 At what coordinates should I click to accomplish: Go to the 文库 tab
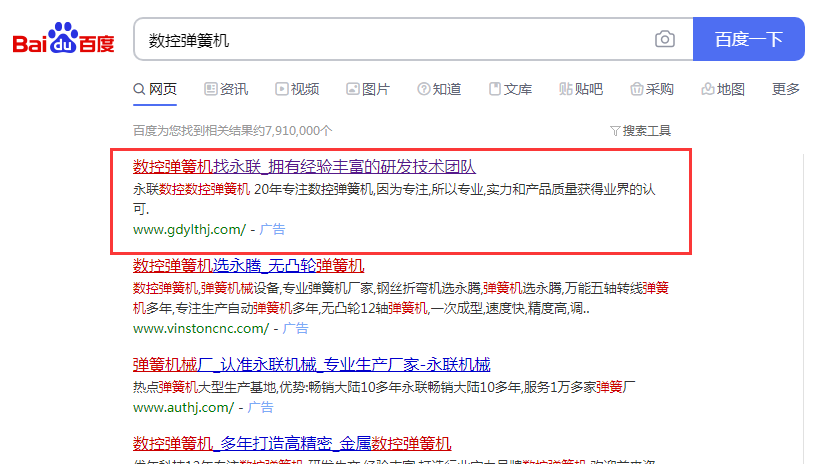click(x=510, y=89)
